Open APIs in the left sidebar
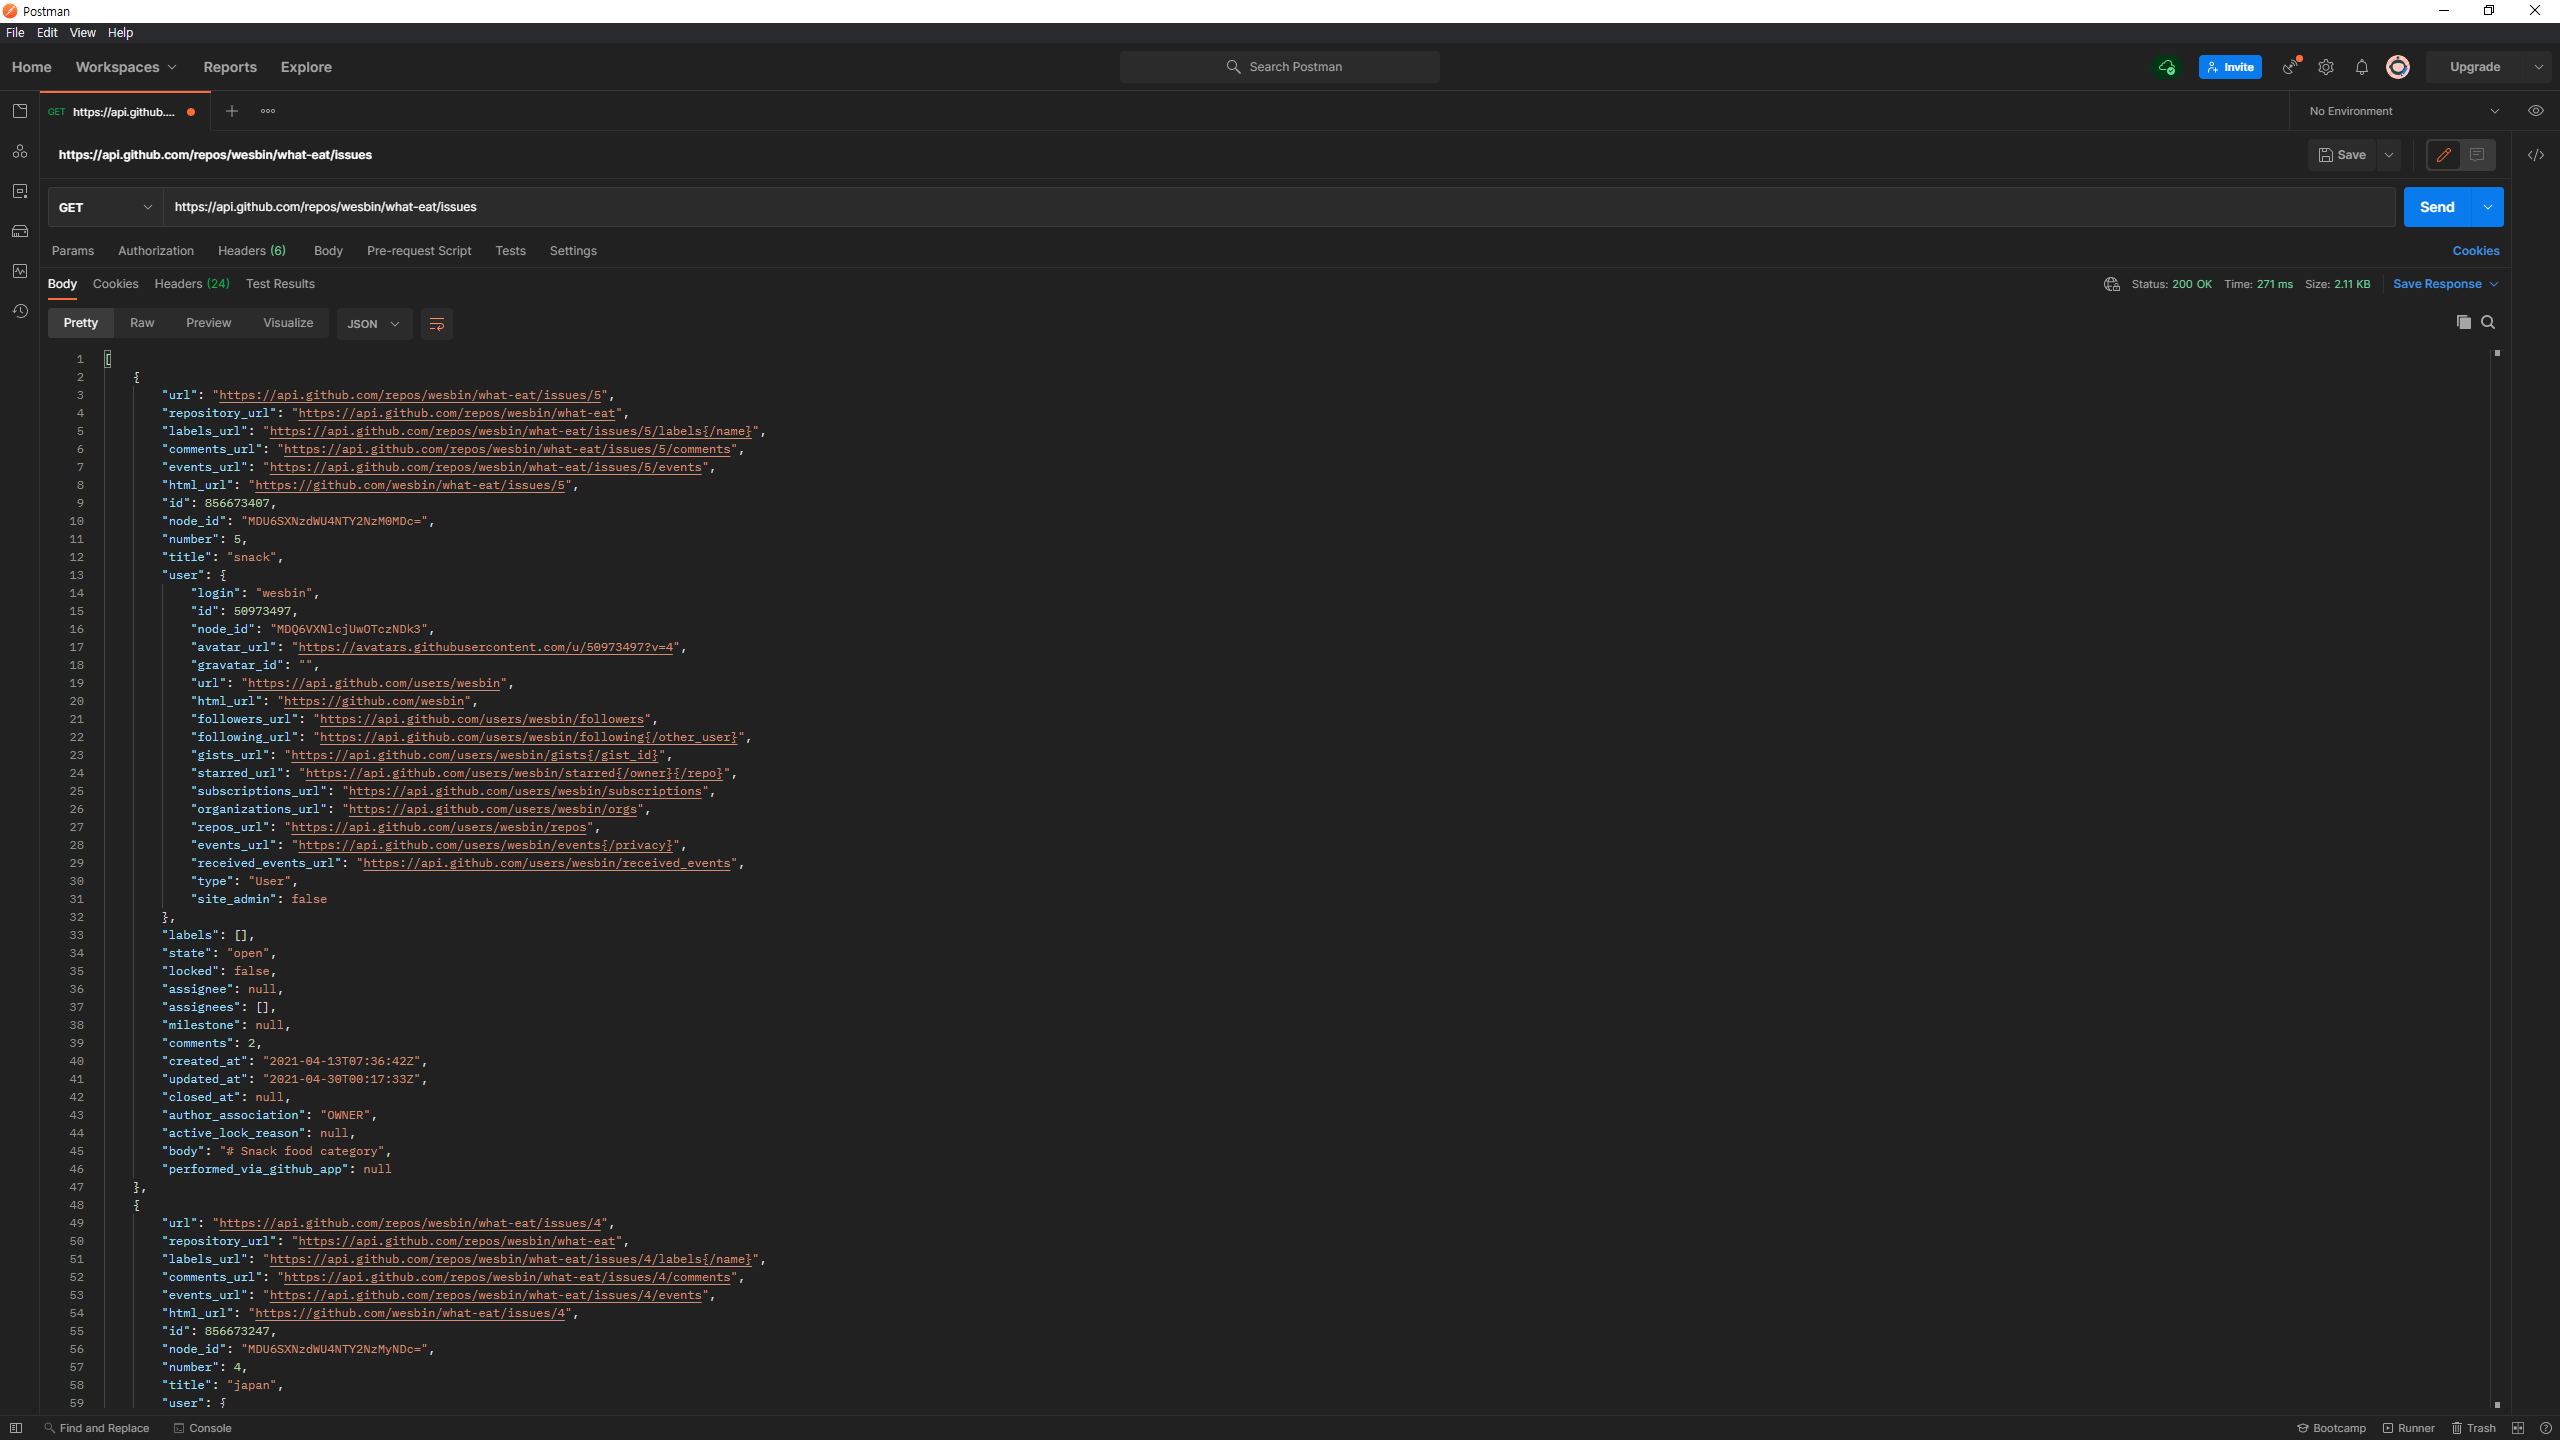 (x=20, y=151)
